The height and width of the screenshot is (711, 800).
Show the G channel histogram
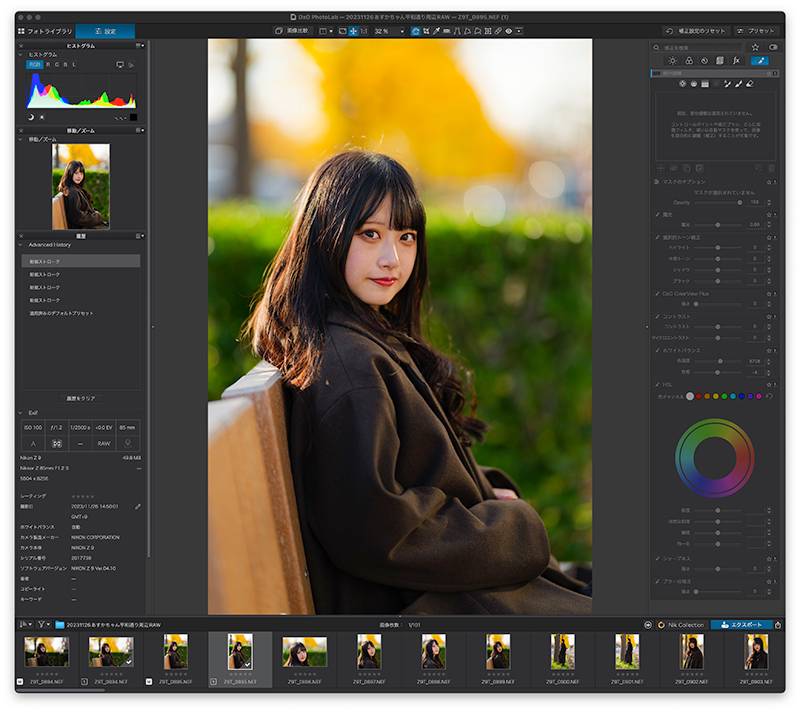[x=57, y=65]
